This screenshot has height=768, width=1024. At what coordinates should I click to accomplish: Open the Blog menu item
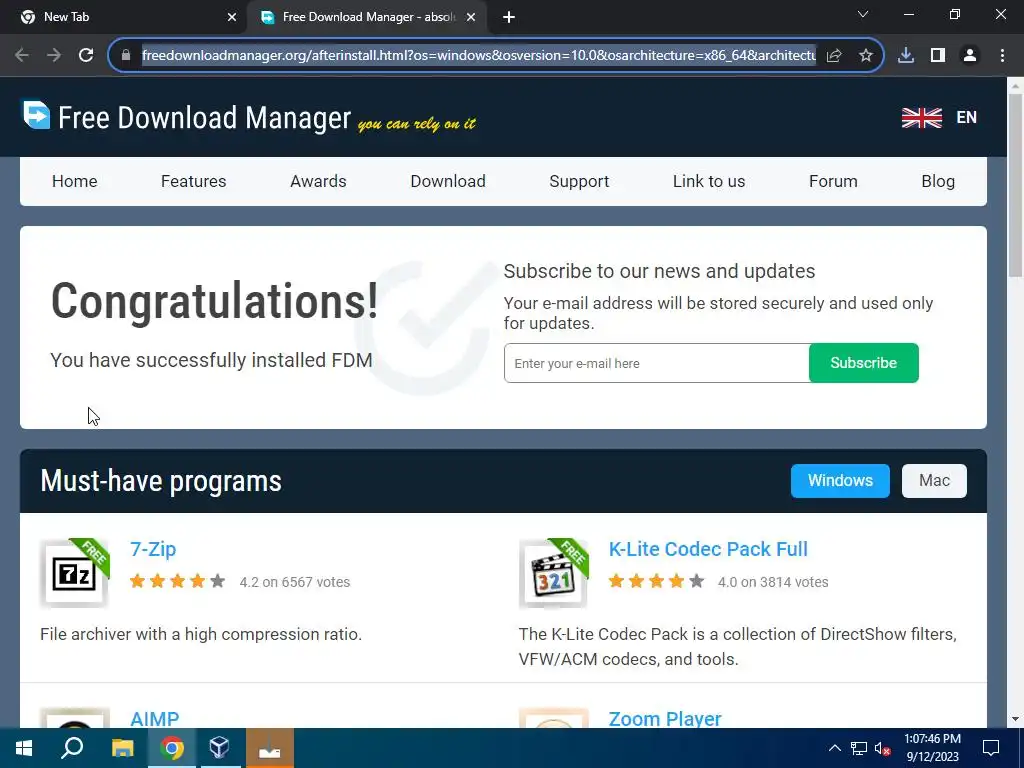tap(938, 182)
